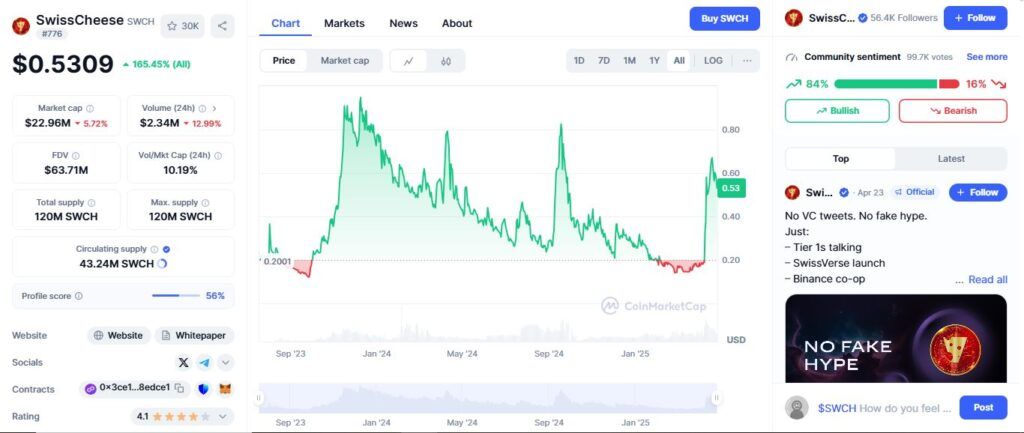Expand the Volume (24h) arrow

click(214, 108)
